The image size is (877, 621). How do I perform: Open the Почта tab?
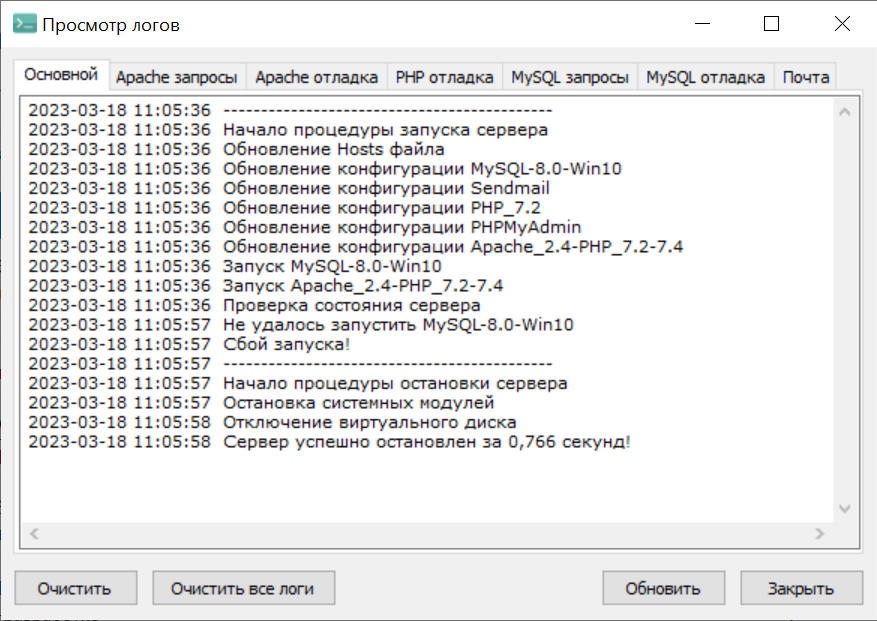point(805,77)
